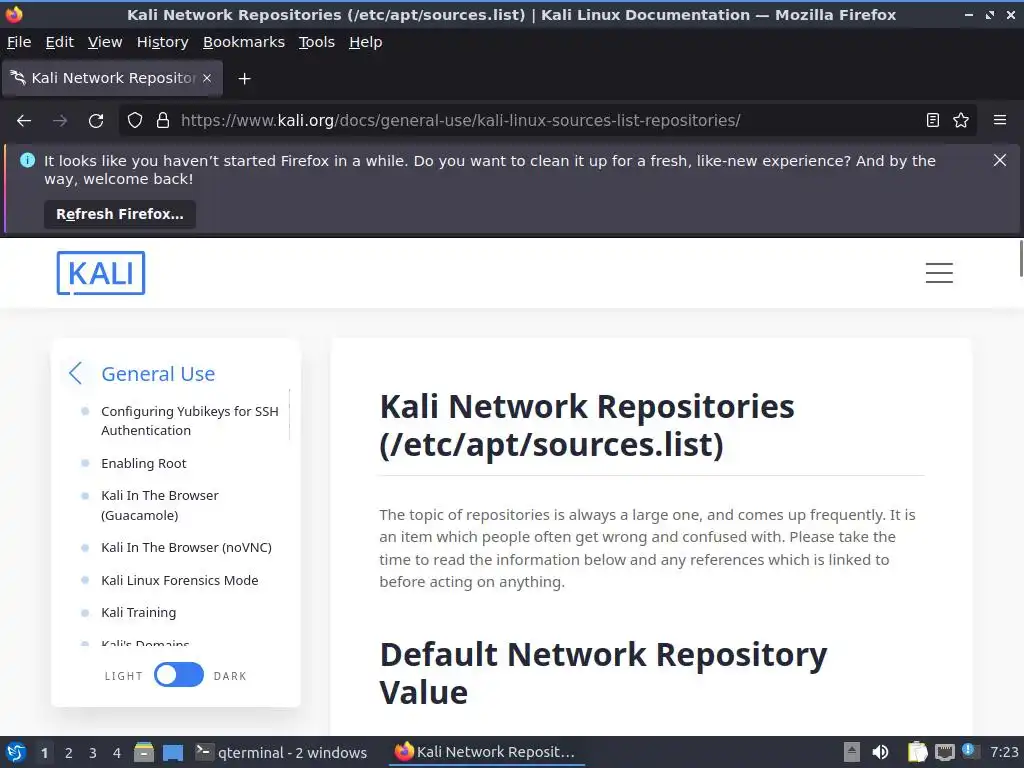Open the Edit menu
This screenshot has width=1024, height=768.
[x=59, y=42]
